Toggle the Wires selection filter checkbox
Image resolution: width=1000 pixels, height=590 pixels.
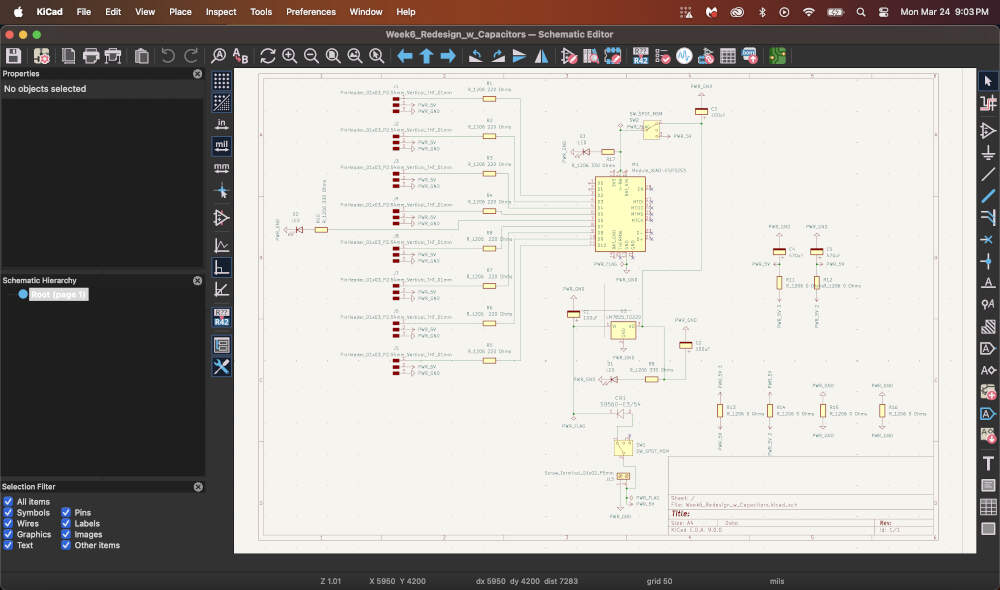pyautogui.click(x=8, y=523)
